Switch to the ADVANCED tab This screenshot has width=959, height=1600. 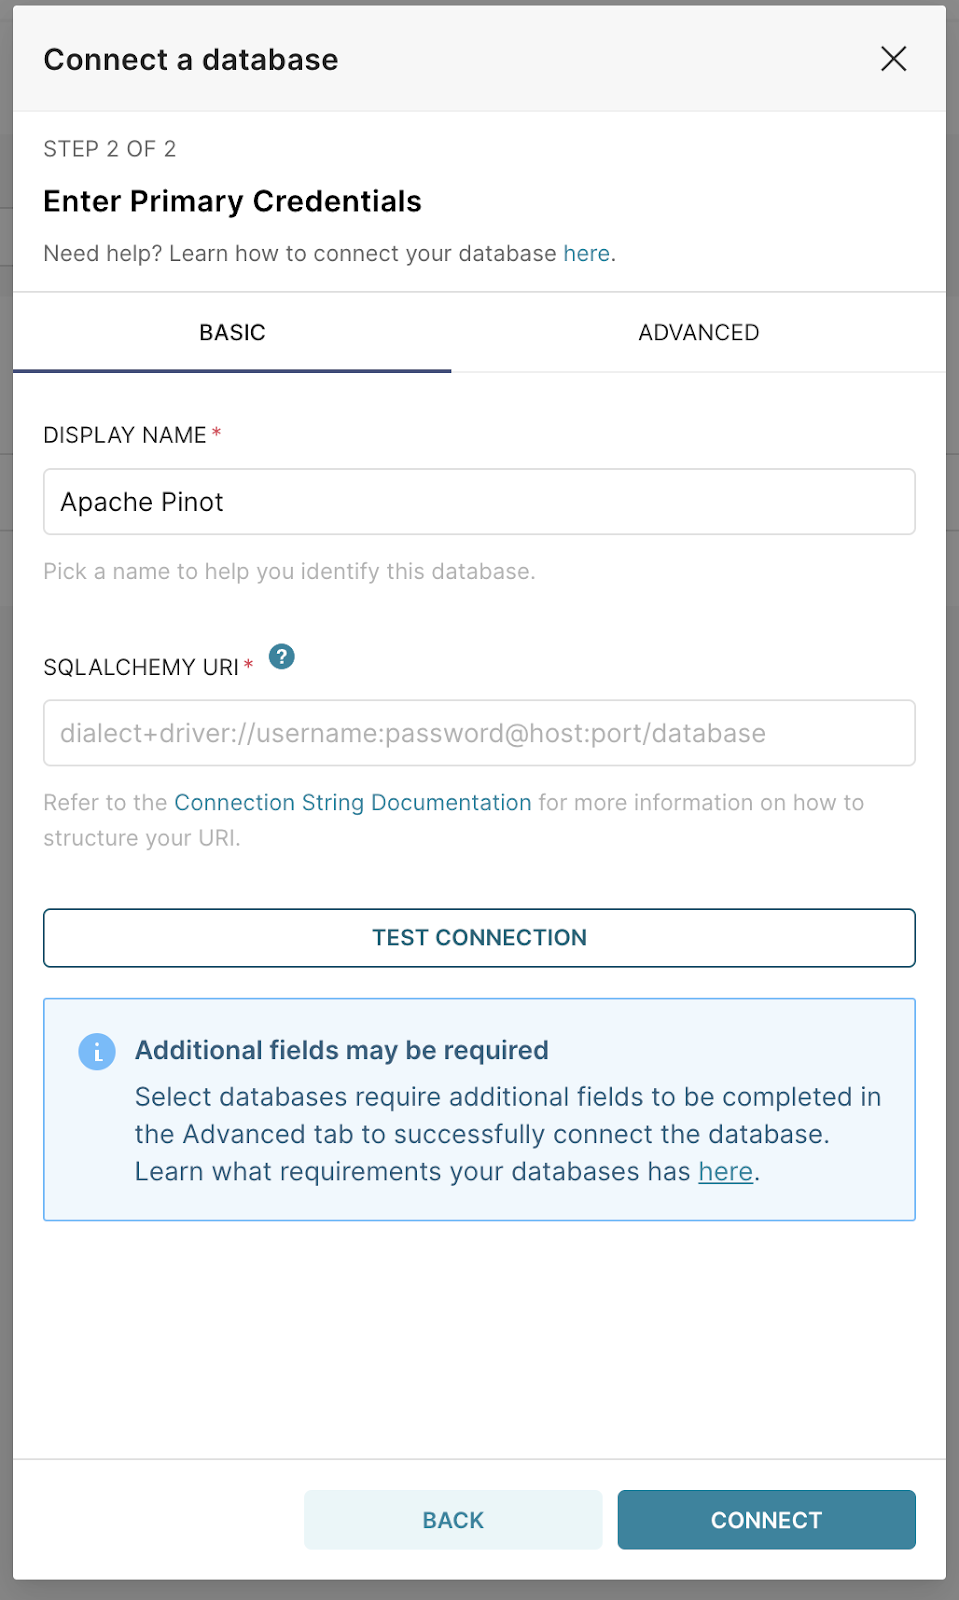pyautogui.click(x=699, y=332)
